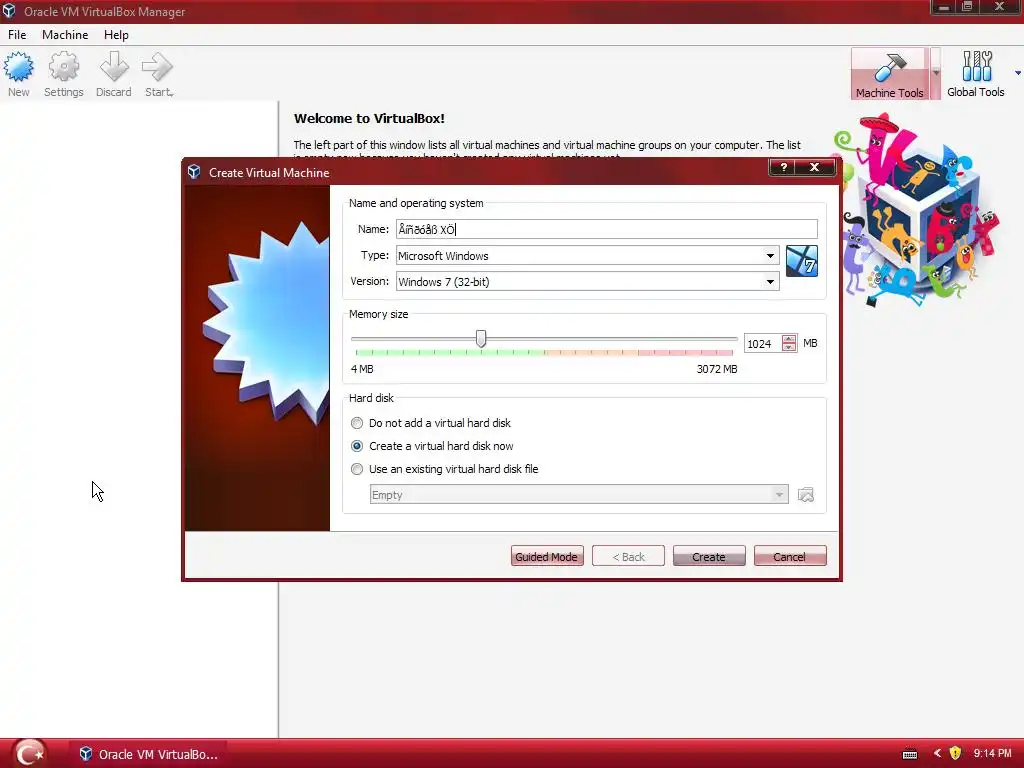Click the VirtualBox mascot cube illustration
Image resolution: width=1024 pixels, height=768 pixels.
(x=918, y=209)
